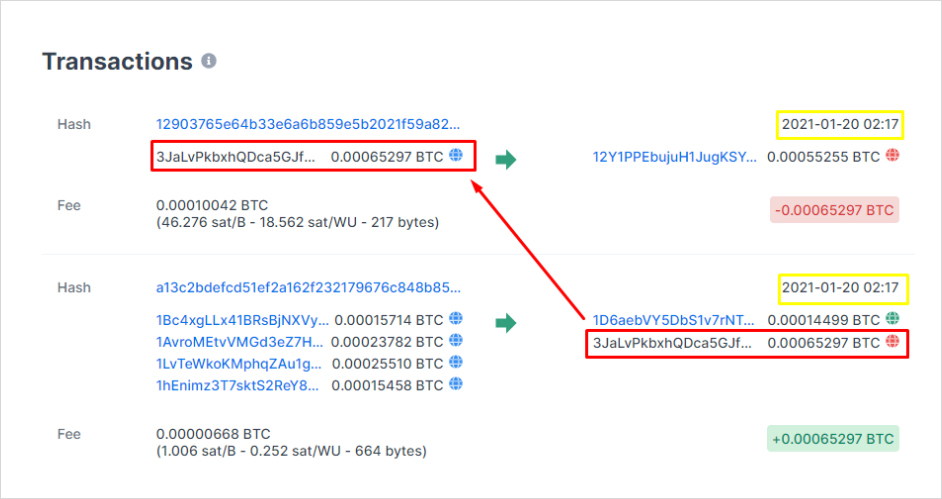Click blue globe next to 0.00023782 BTC
Screen dimensions: 942x499
[457, 340]
